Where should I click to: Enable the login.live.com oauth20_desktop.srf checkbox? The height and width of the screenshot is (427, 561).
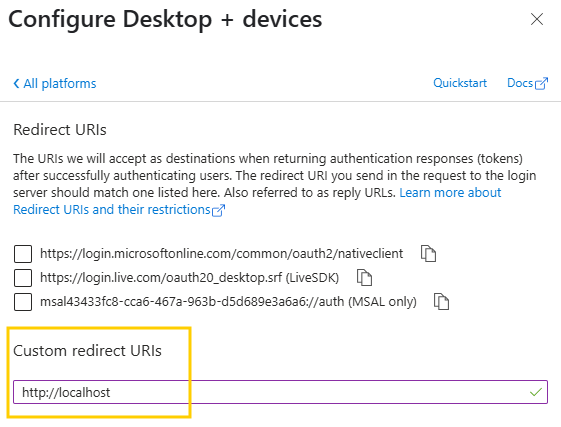(x=23, y=278)
